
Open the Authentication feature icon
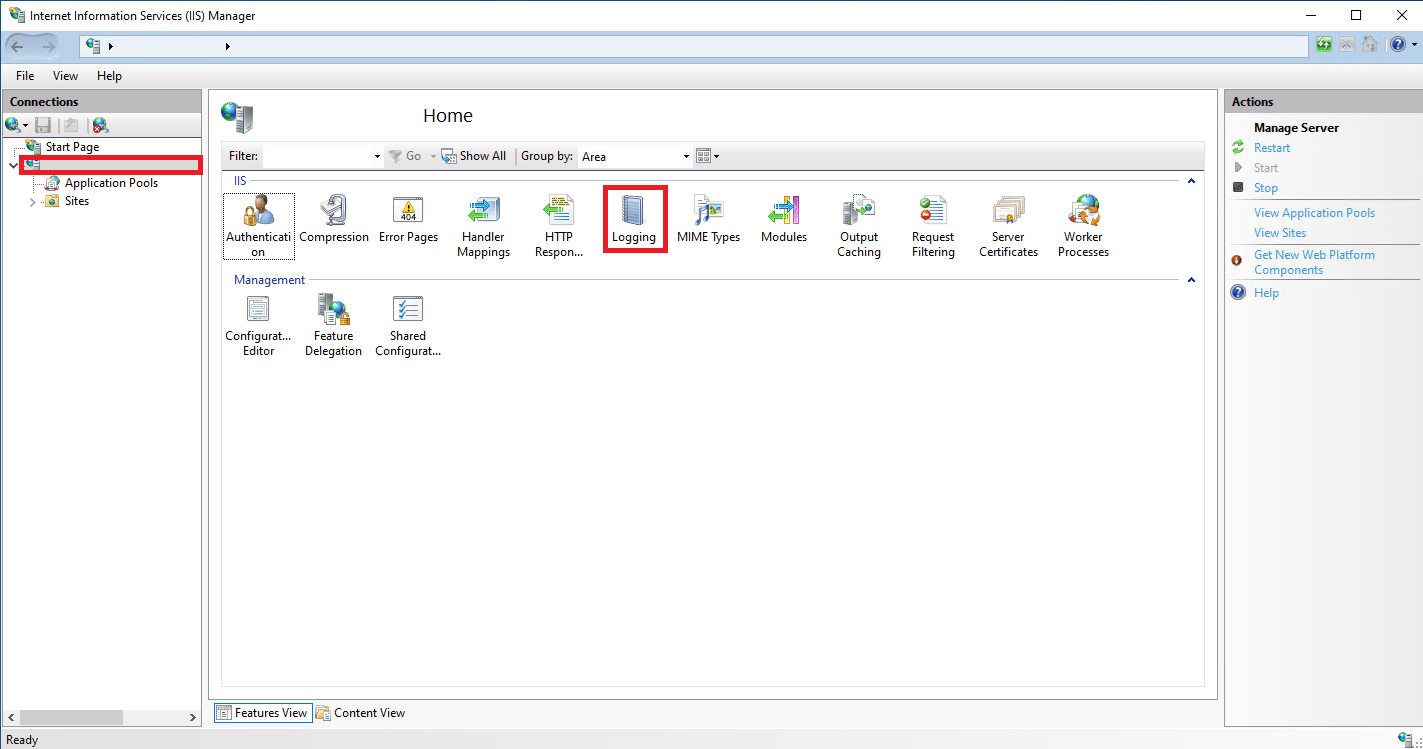[x=258, y=226]
